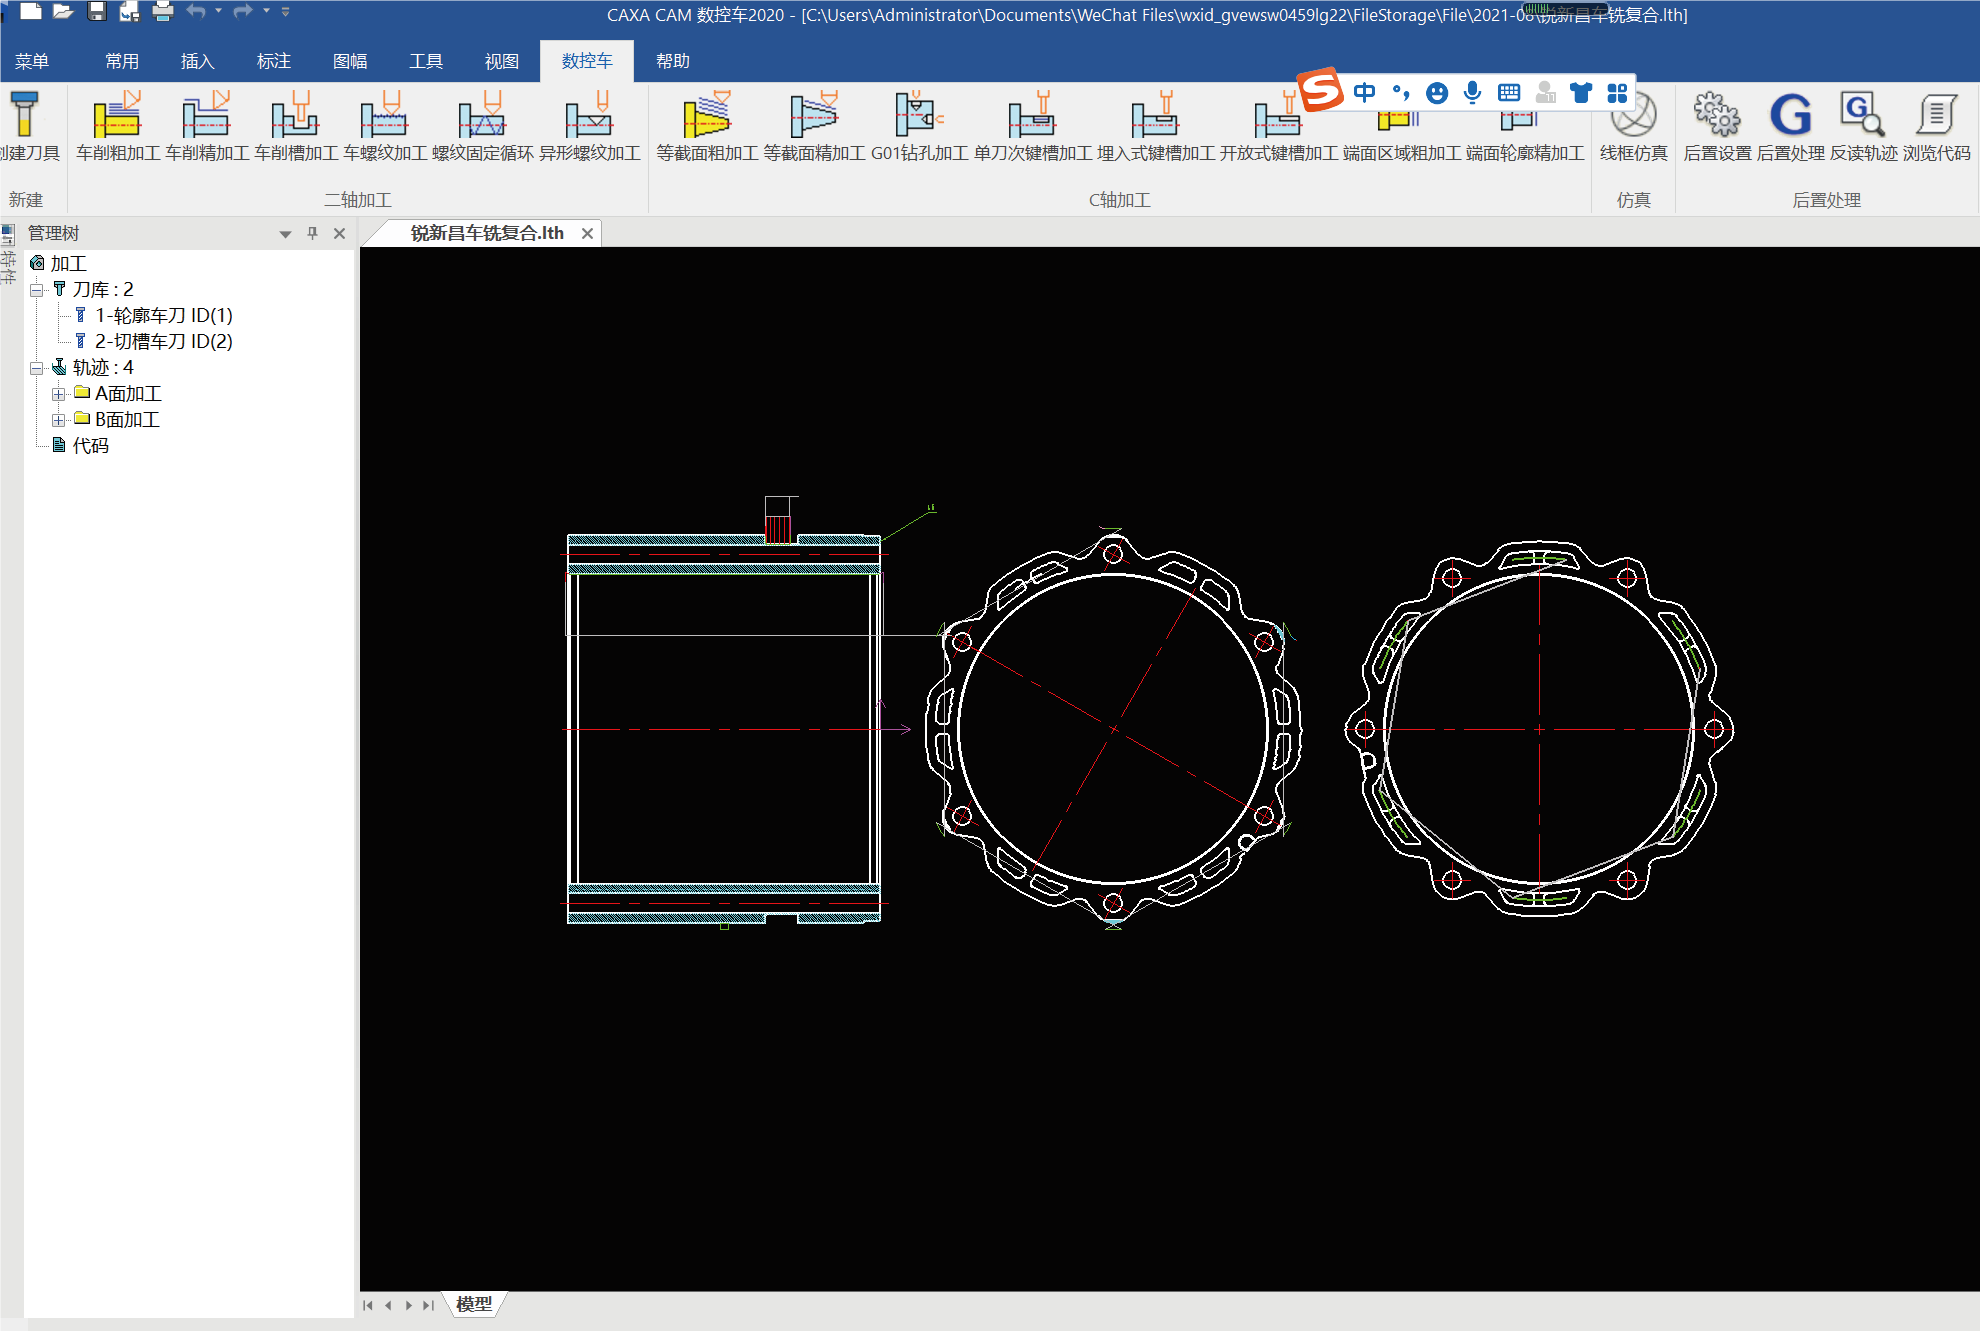Image resolution: width=1980 pixels, height=1331 pixels.
Task: Open the 管理树 panel dropdown arrow
Action: coord(285,234)
